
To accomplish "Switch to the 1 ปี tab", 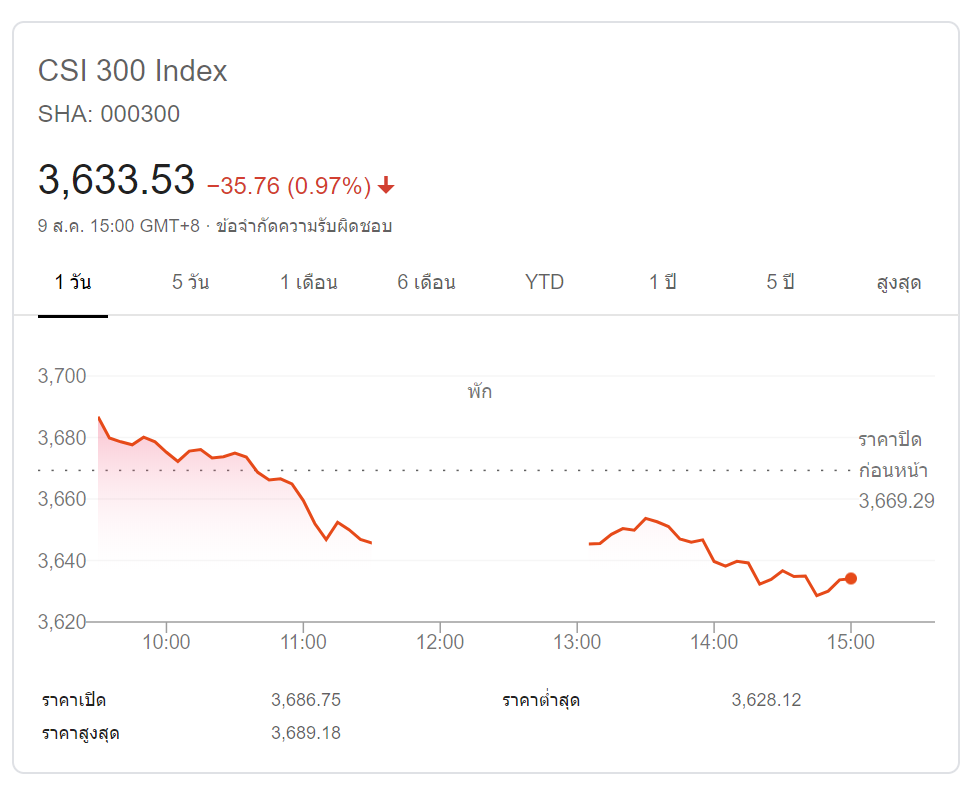I will coord(662,282).
